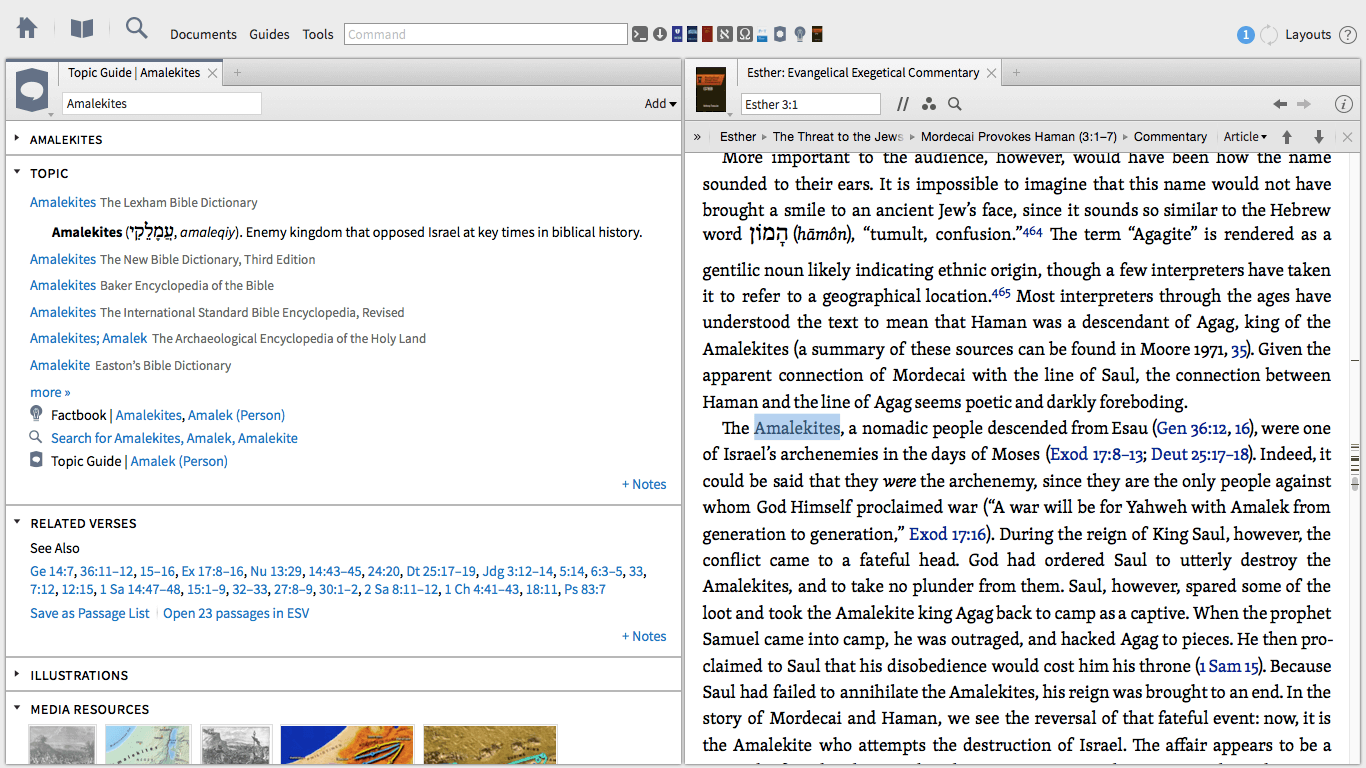Open the Article navigation dropdown
Screen dimensions: 1366x768
coord(1245,137)
